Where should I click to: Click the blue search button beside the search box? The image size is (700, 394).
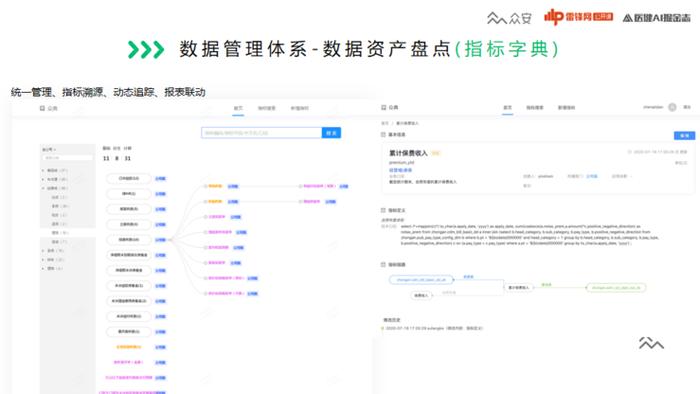point(331,133)
